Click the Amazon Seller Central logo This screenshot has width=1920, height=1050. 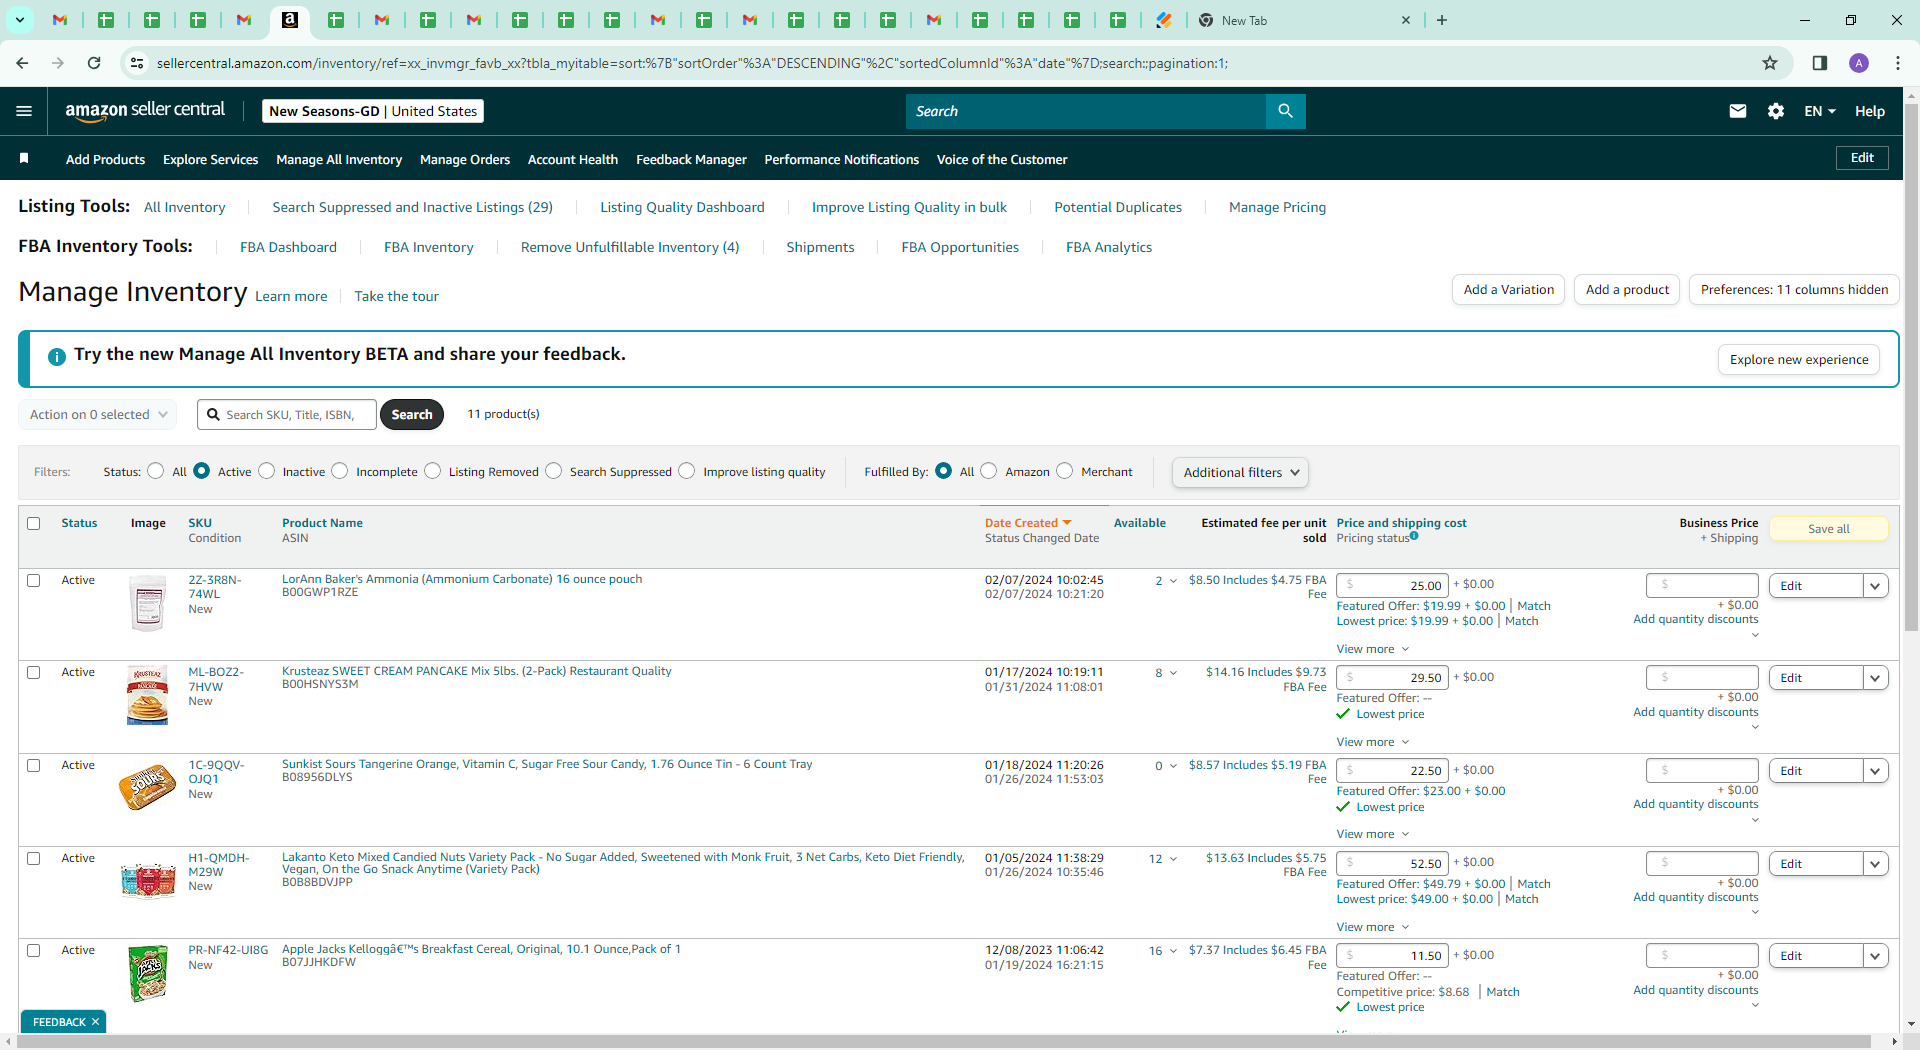[145, 111]
